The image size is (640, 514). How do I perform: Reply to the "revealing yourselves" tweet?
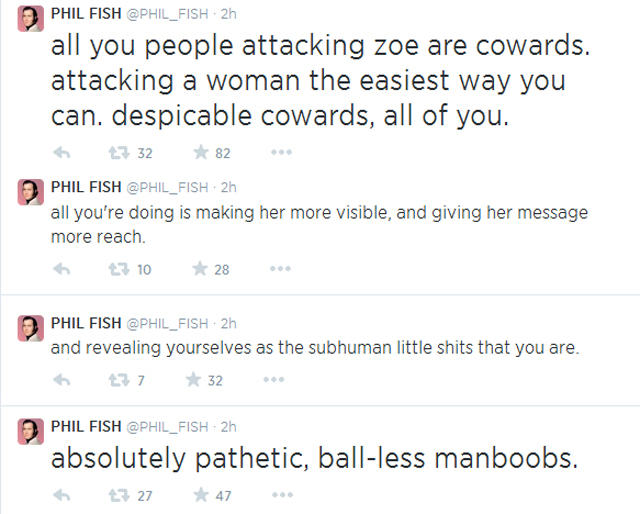click(x=62, y=380)
